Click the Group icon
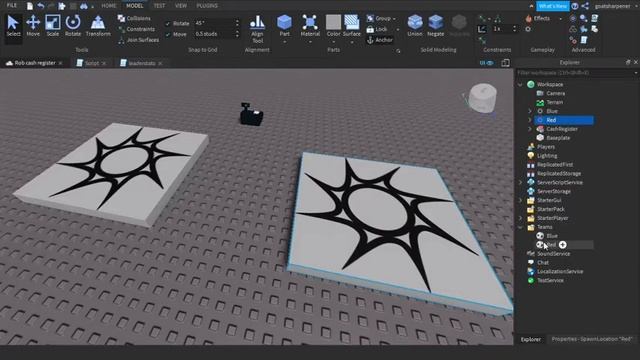The width and height of the screenshot is (640, 360). point(370,18)
